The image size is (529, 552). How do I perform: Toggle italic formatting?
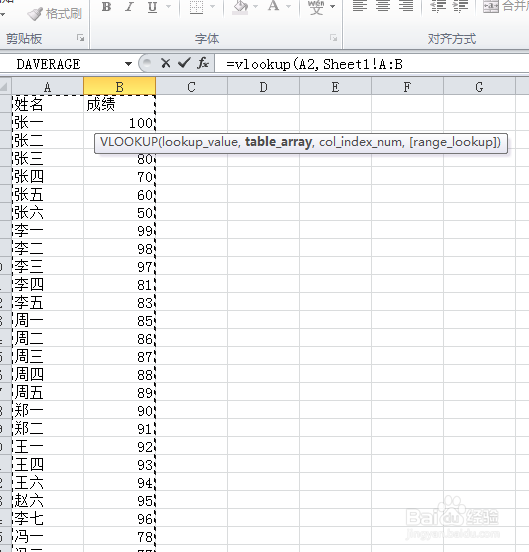point(129,7)
